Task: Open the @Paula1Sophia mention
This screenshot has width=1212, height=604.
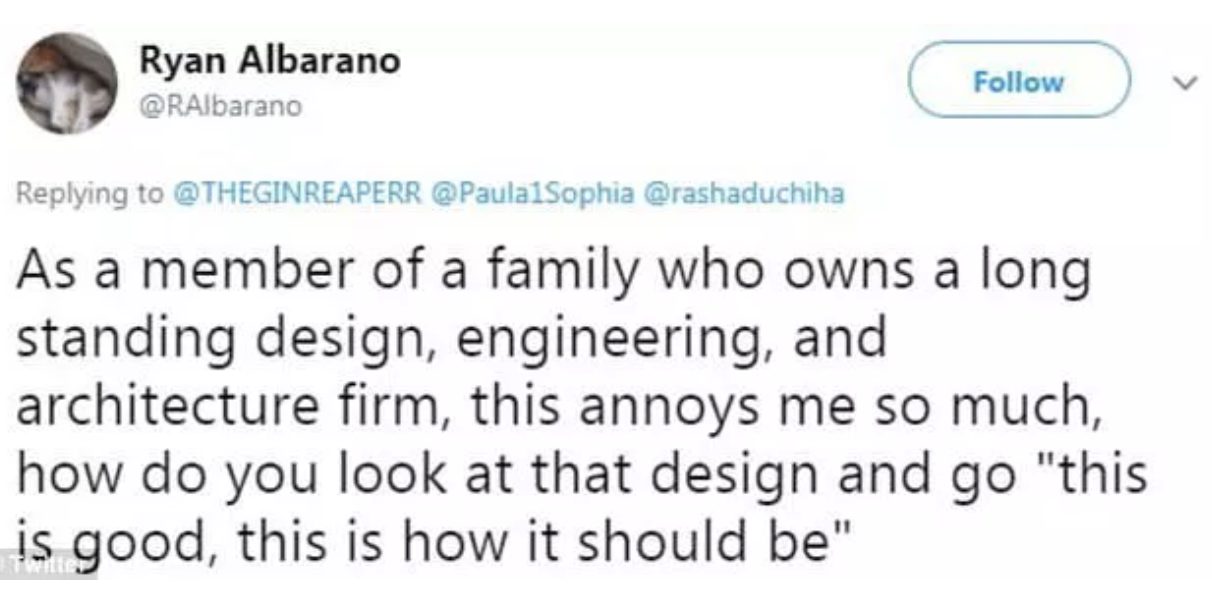Action: [x=531, y=193]
